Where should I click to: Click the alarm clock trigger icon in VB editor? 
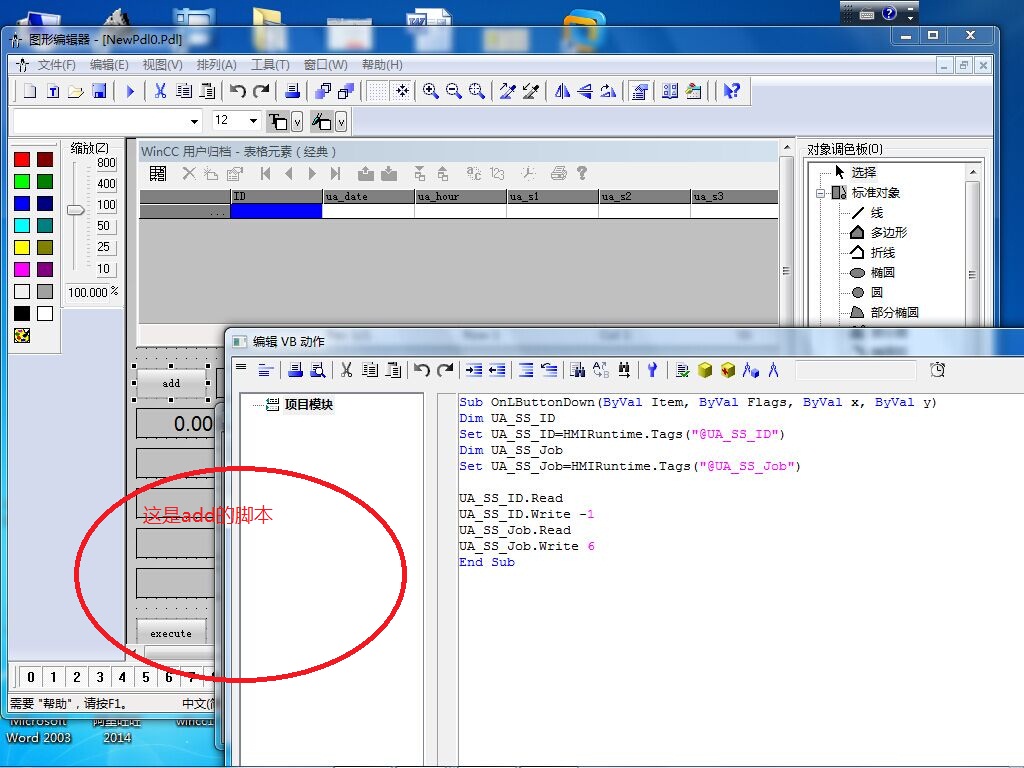937,370
